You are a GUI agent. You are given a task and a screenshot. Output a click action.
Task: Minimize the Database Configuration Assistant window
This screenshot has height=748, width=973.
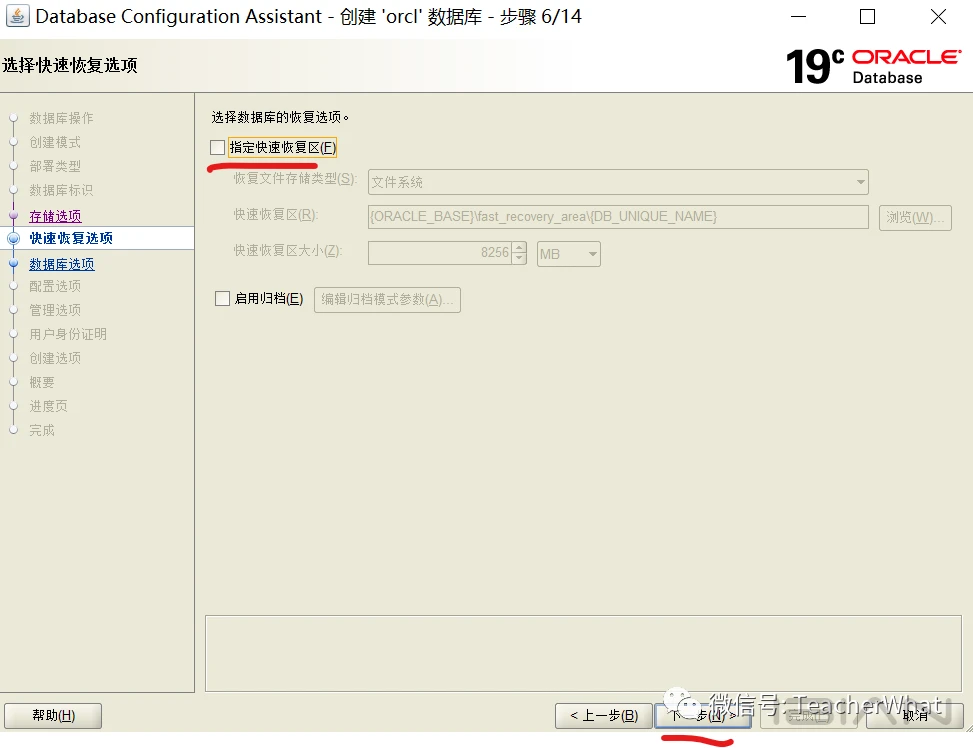coord(799,17)
